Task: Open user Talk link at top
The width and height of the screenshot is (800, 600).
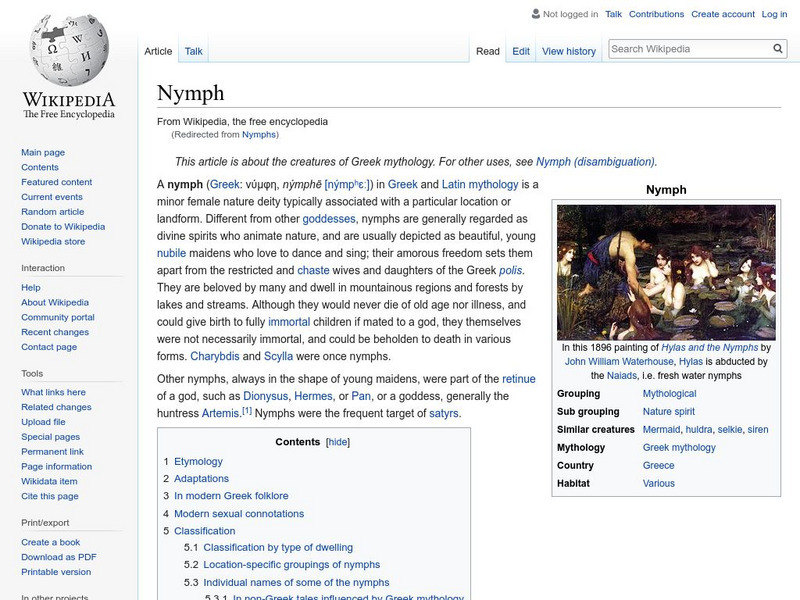Action: pos(613,14)
